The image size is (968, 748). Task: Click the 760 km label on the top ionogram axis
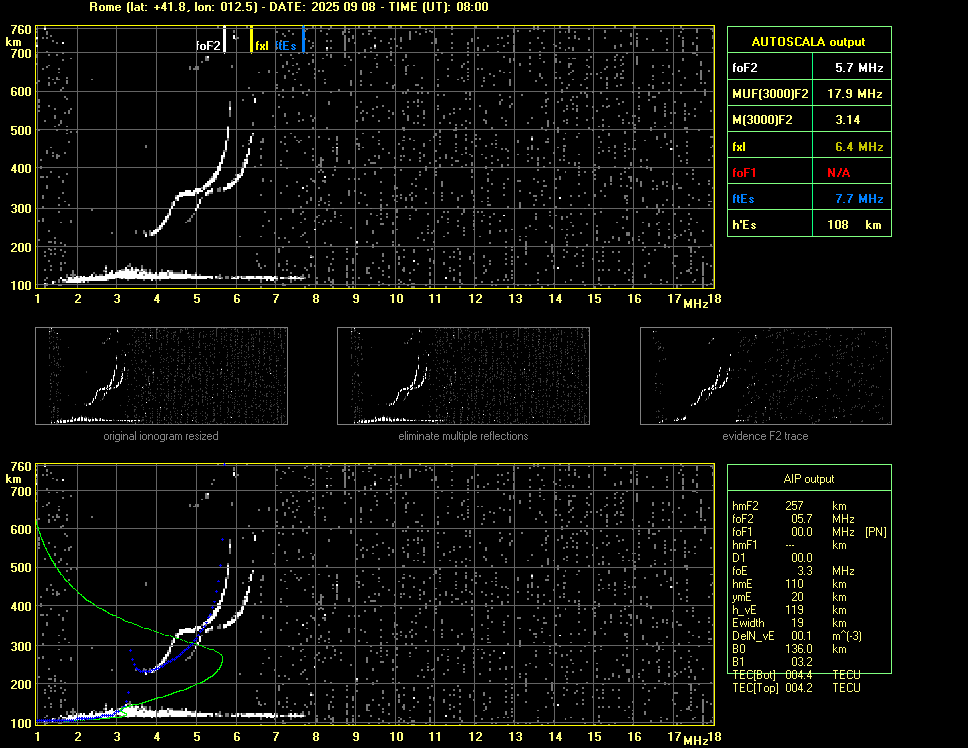coord(21,30)
